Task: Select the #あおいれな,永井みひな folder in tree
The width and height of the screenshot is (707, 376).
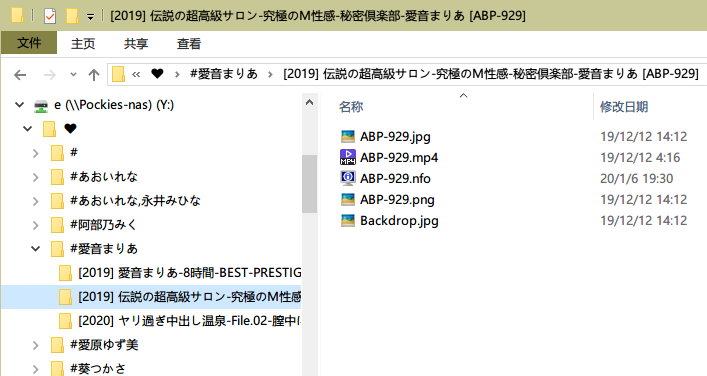Action: pyautogui.click(x=135, y=201)
